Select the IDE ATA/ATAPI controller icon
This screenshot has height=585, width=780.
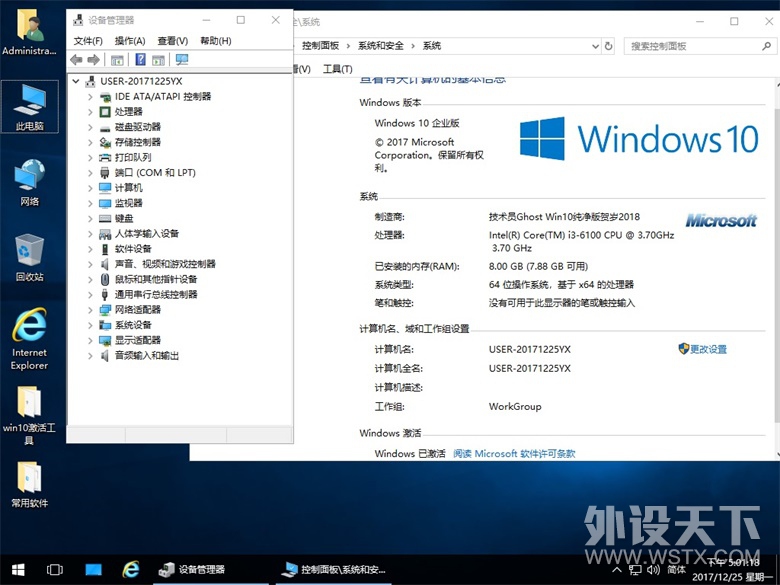coord(105,97)
